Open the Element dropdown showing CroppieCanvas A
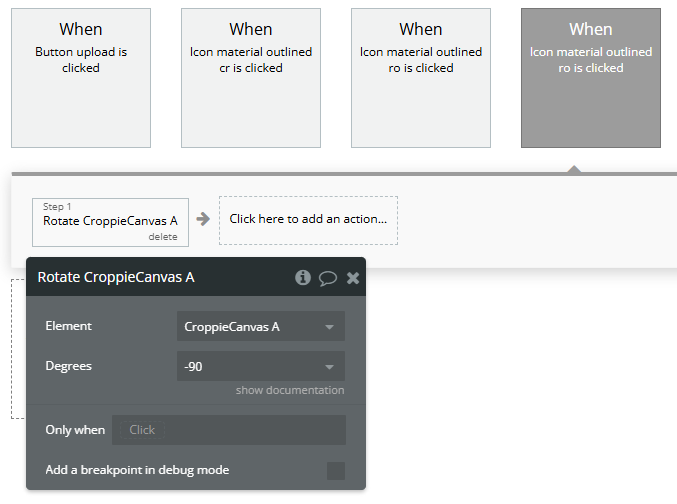677x504 pixels. pyautogui.click(x=260, y=326)
